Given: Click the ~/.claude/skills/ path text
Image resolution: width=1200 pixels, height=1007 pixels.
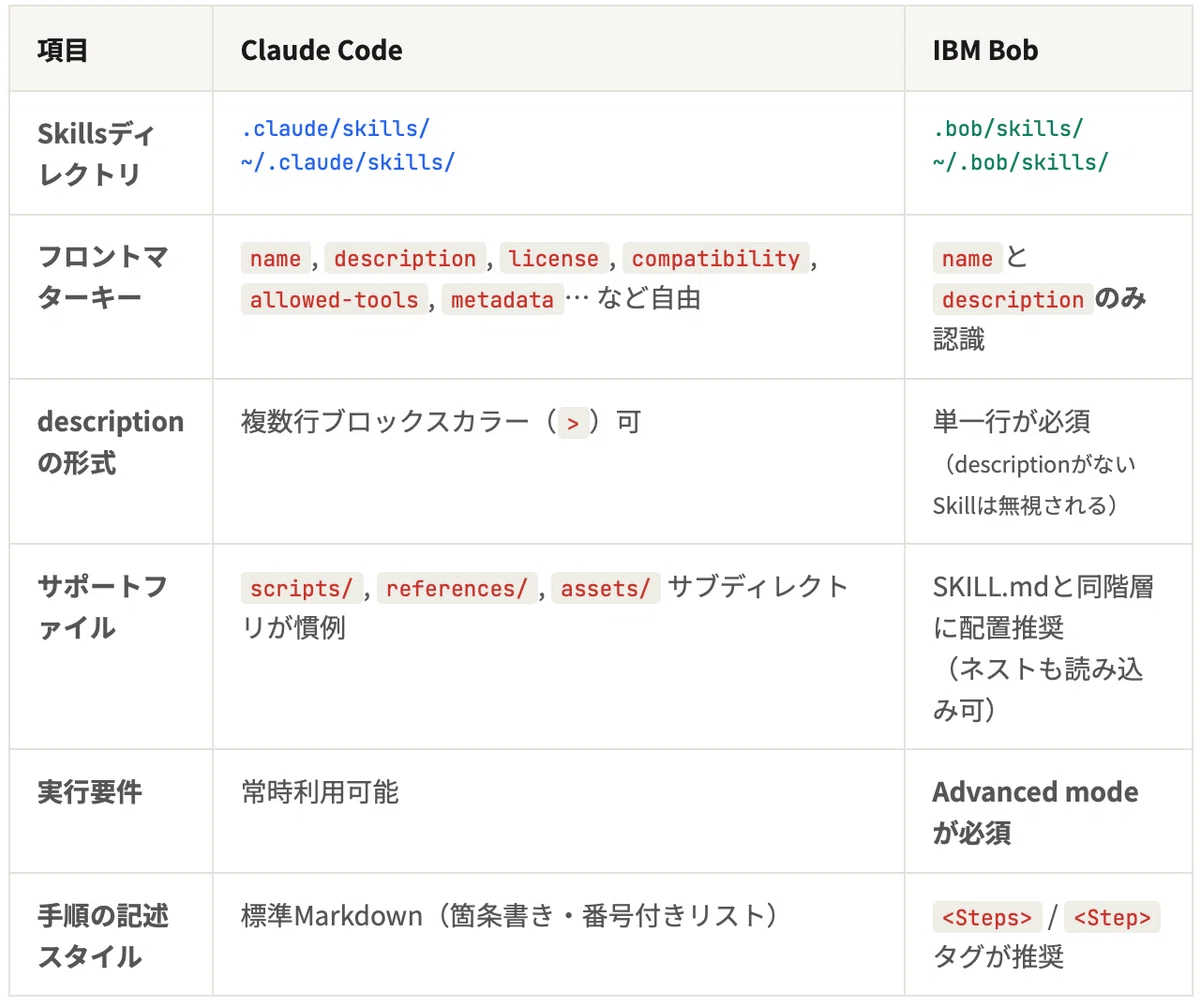Looking at the screenshot, I should coord(348,161).
